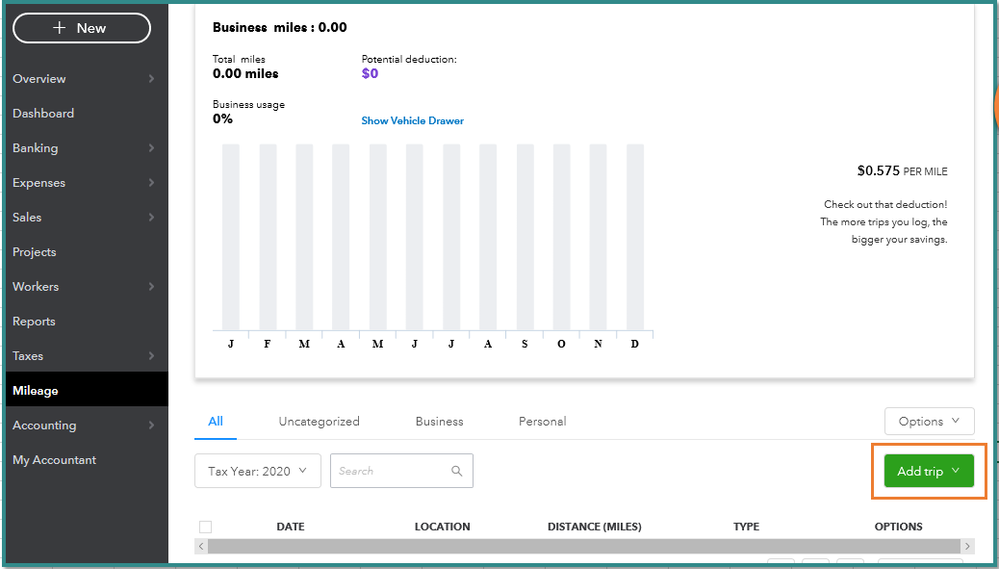Open the Options dropdown
999x569 pixels.
pos(929,421)
